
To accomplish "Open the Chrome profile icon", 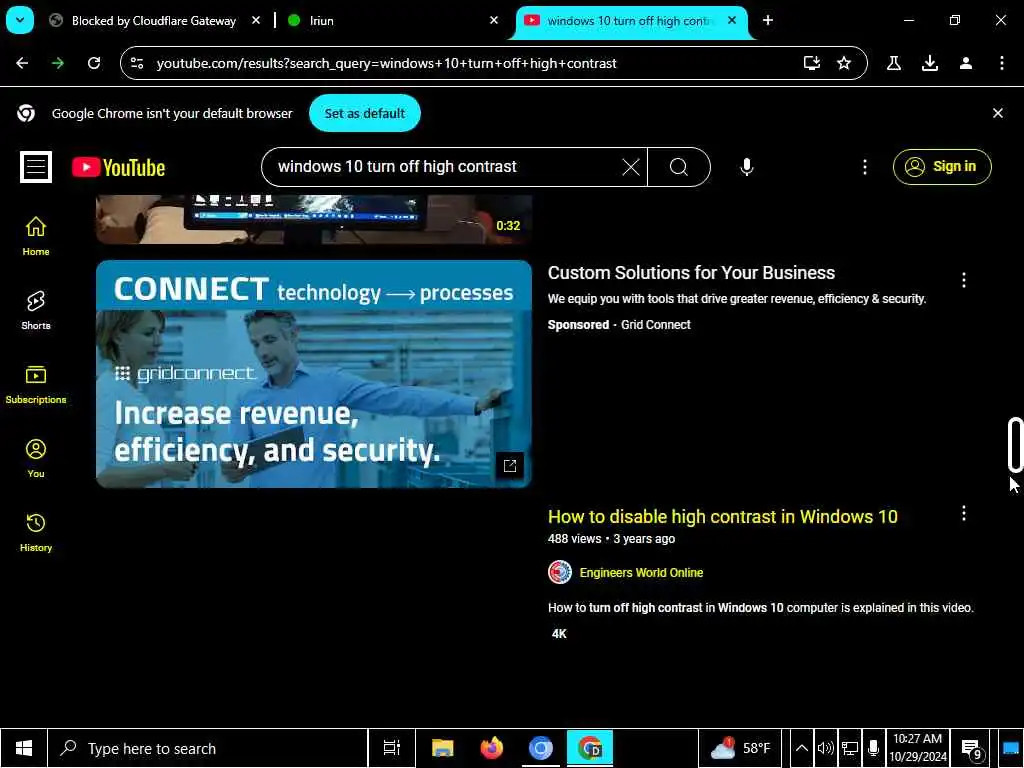I will [966, 63].
